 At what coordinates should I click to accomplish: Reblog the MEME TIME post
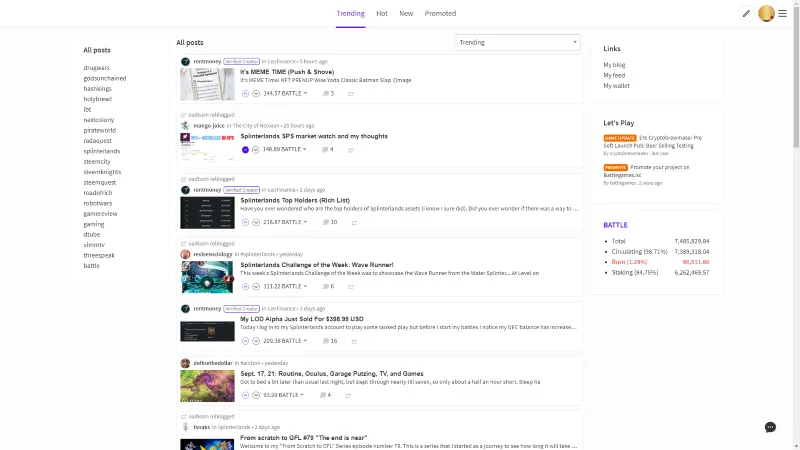tap(351, 94)
